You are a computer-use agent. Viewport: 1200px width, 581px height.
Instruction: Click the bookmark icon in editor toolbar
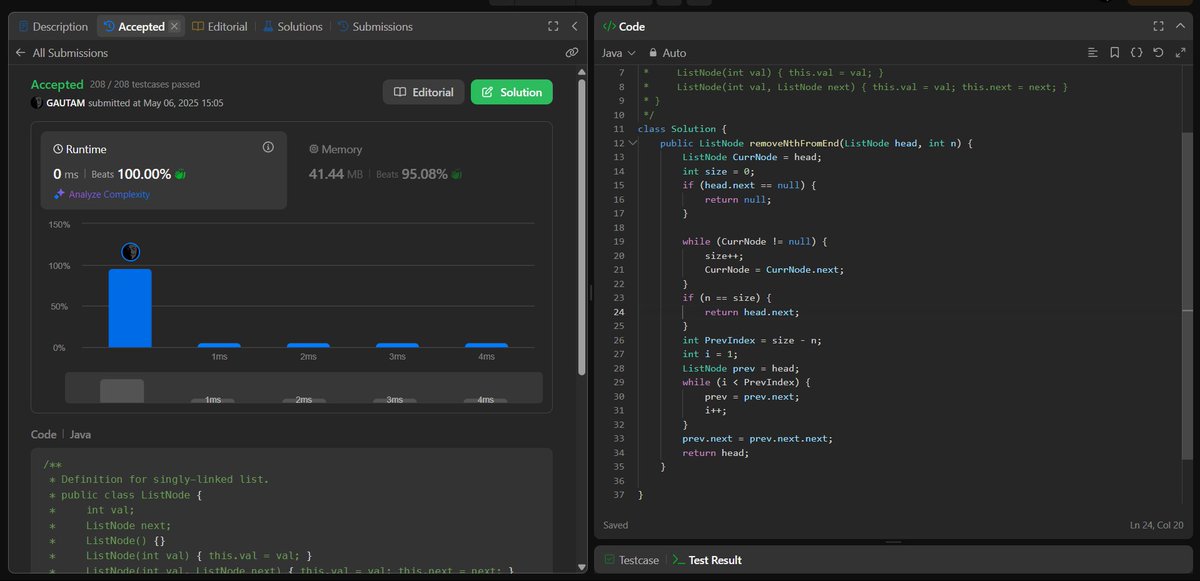point(1114,52)
